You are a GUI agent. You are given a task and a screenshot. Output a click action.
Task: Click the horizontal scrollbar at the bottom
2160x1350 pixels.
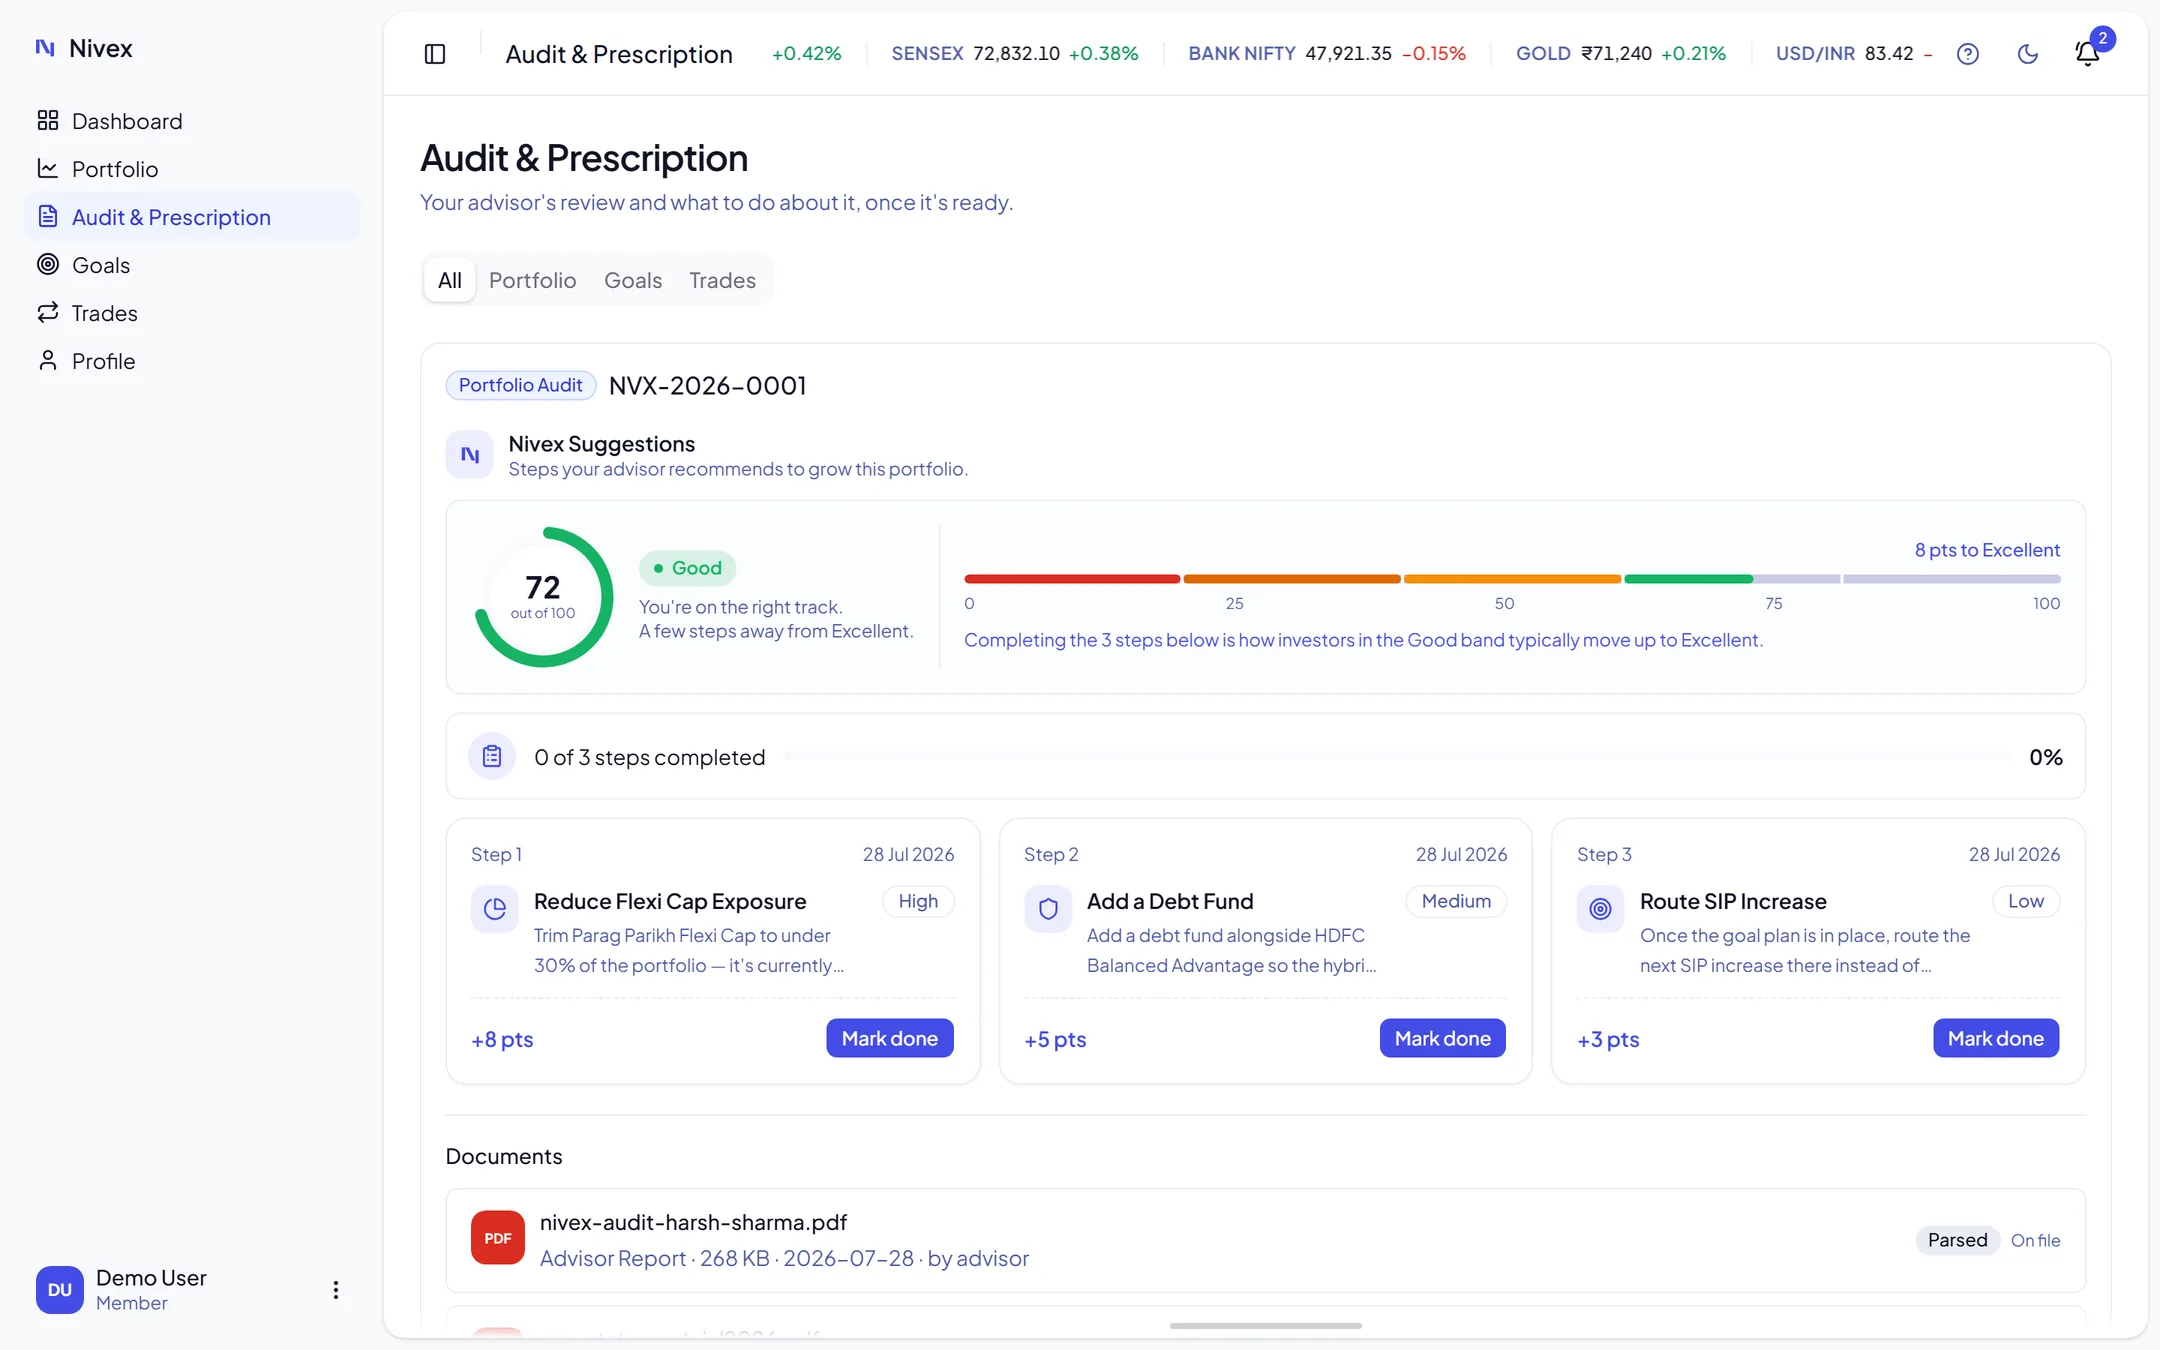[1266, 1326]
